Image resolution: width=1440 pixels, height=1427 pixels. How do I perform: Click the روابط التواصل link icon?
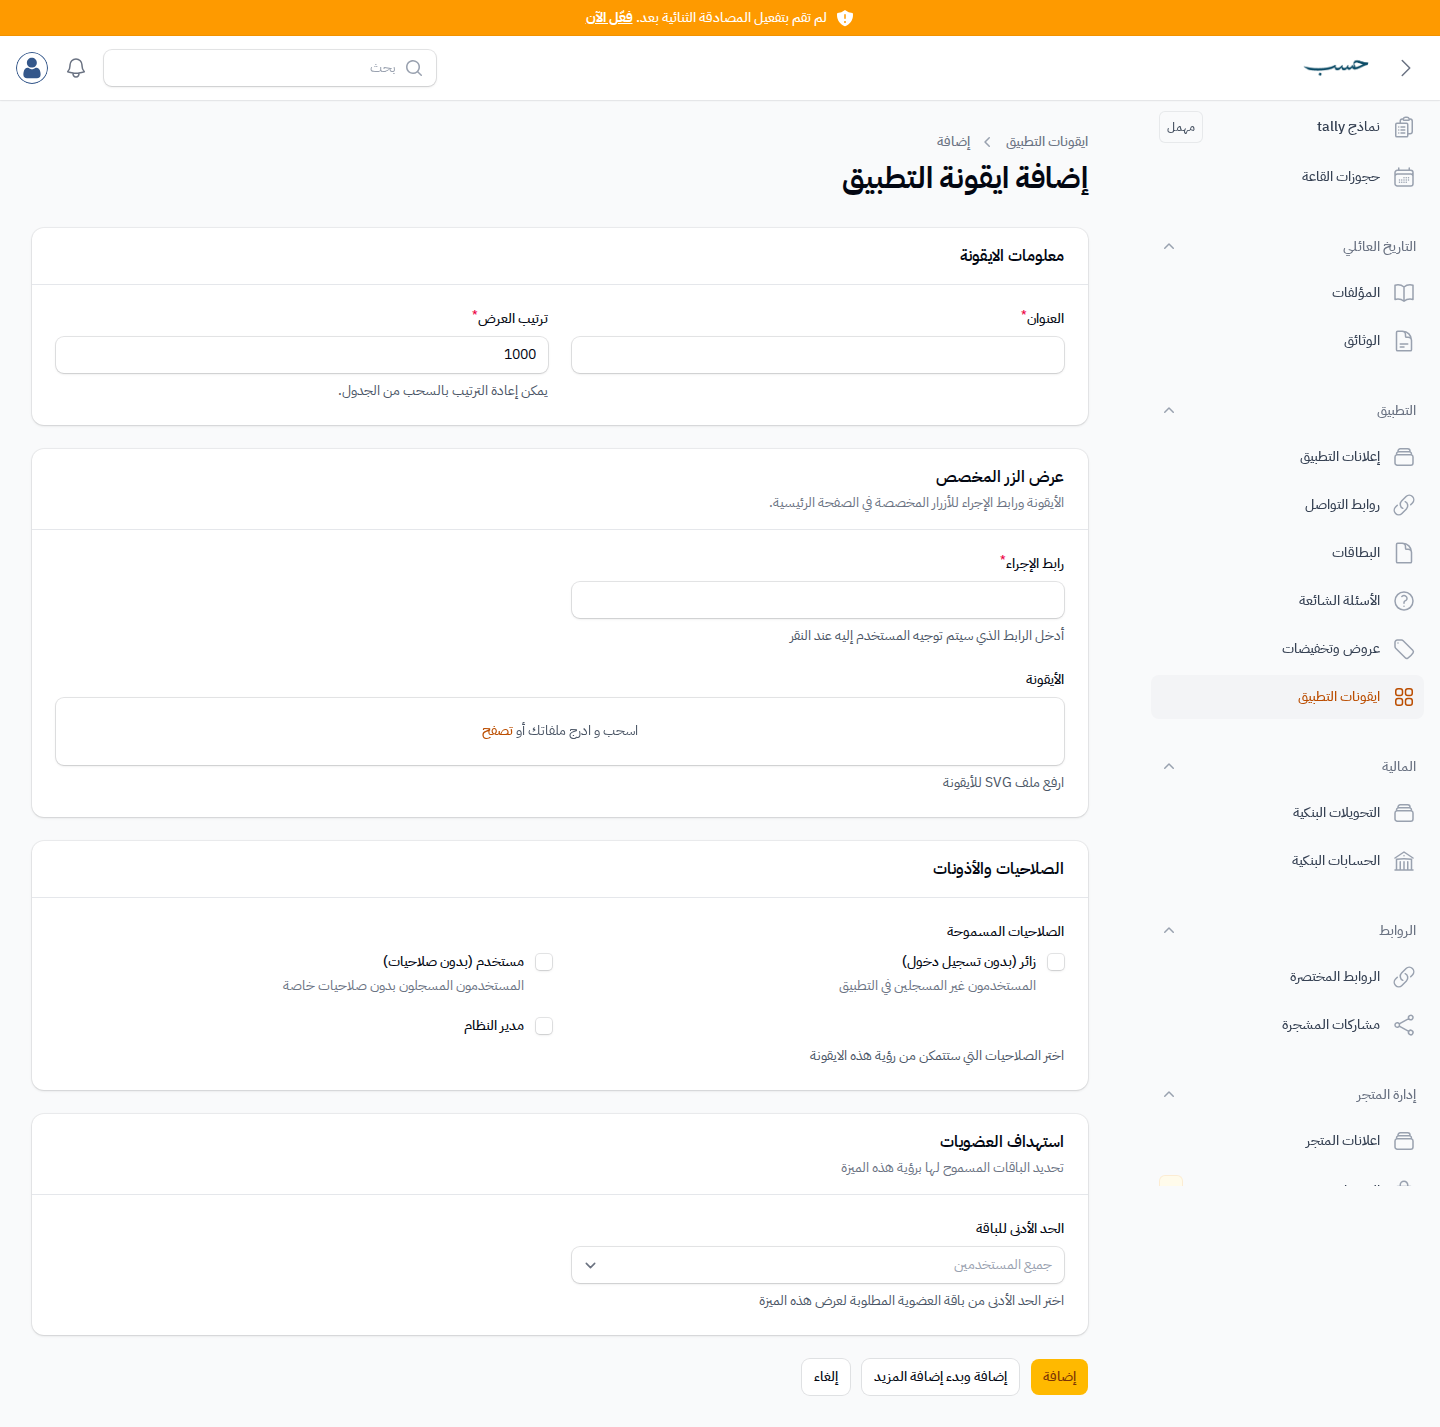tap(1404, 505)
